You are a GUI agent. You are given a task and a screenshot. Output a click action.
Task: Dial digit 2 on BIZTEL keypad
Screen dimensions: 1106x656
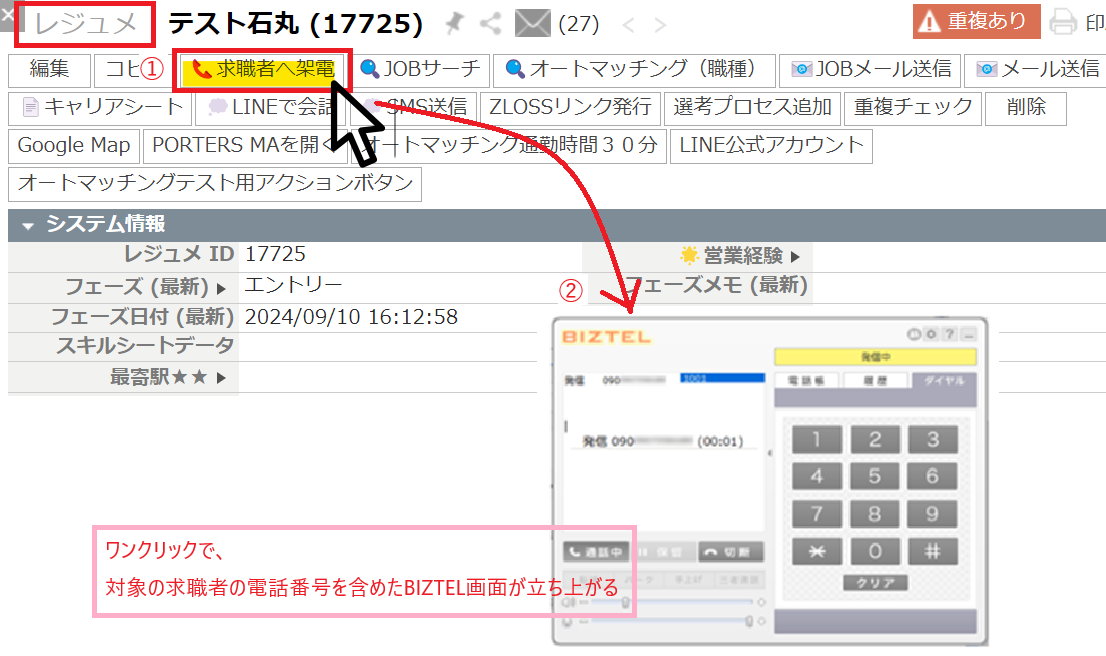click(x=875, y=439)
